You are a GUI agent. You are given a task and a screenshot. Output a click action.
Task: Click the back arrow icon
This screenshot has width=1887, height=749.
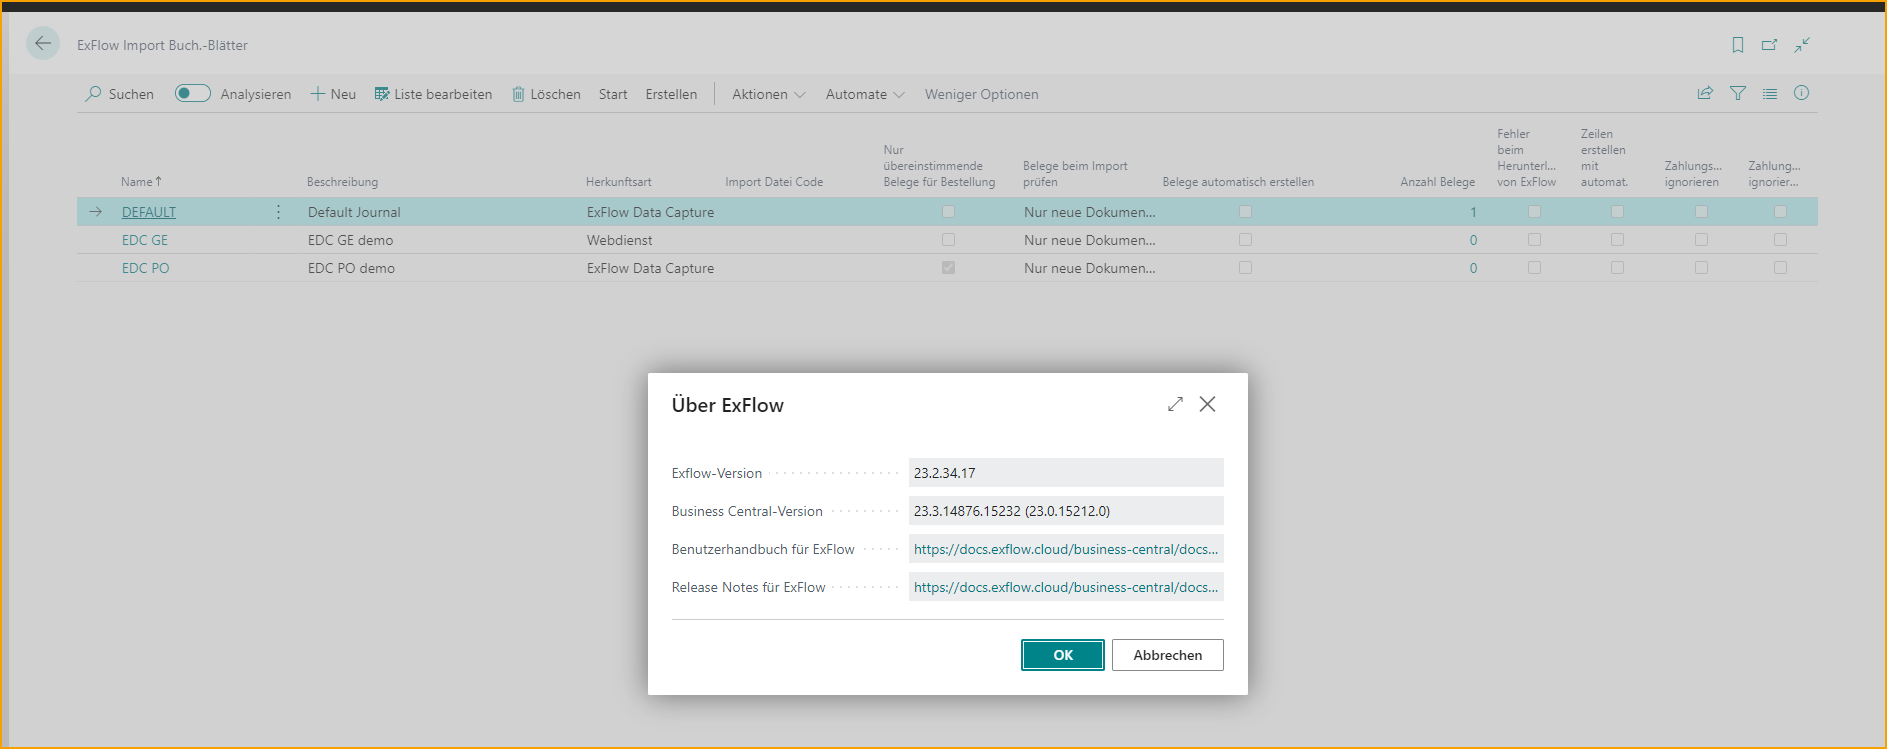pos(42,44)
